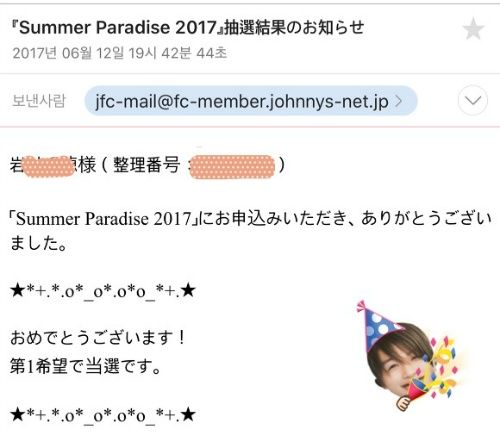Expand sender details with the circled chevron
This screenshot has height=448, width=500.
(473, 100)
